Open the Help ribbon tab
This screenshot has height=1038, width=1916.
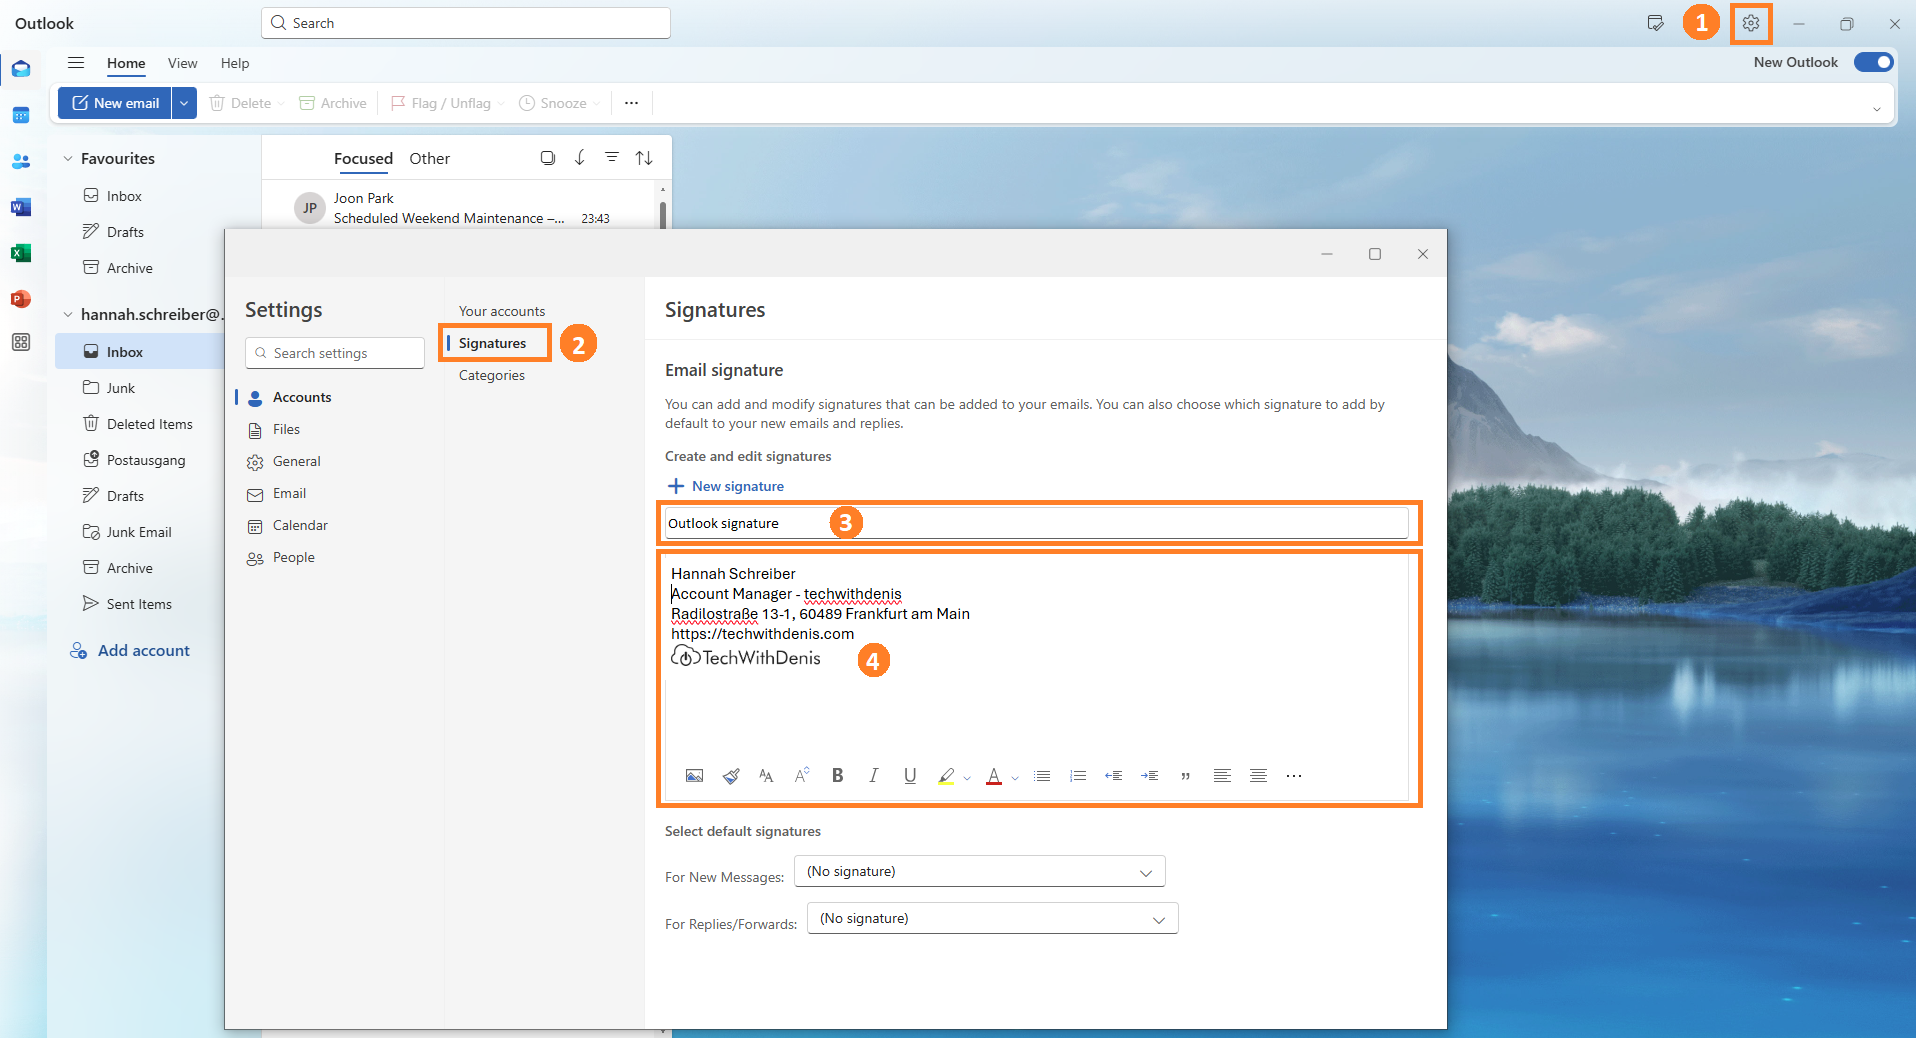pyautogui.click(x=235, y=63)
